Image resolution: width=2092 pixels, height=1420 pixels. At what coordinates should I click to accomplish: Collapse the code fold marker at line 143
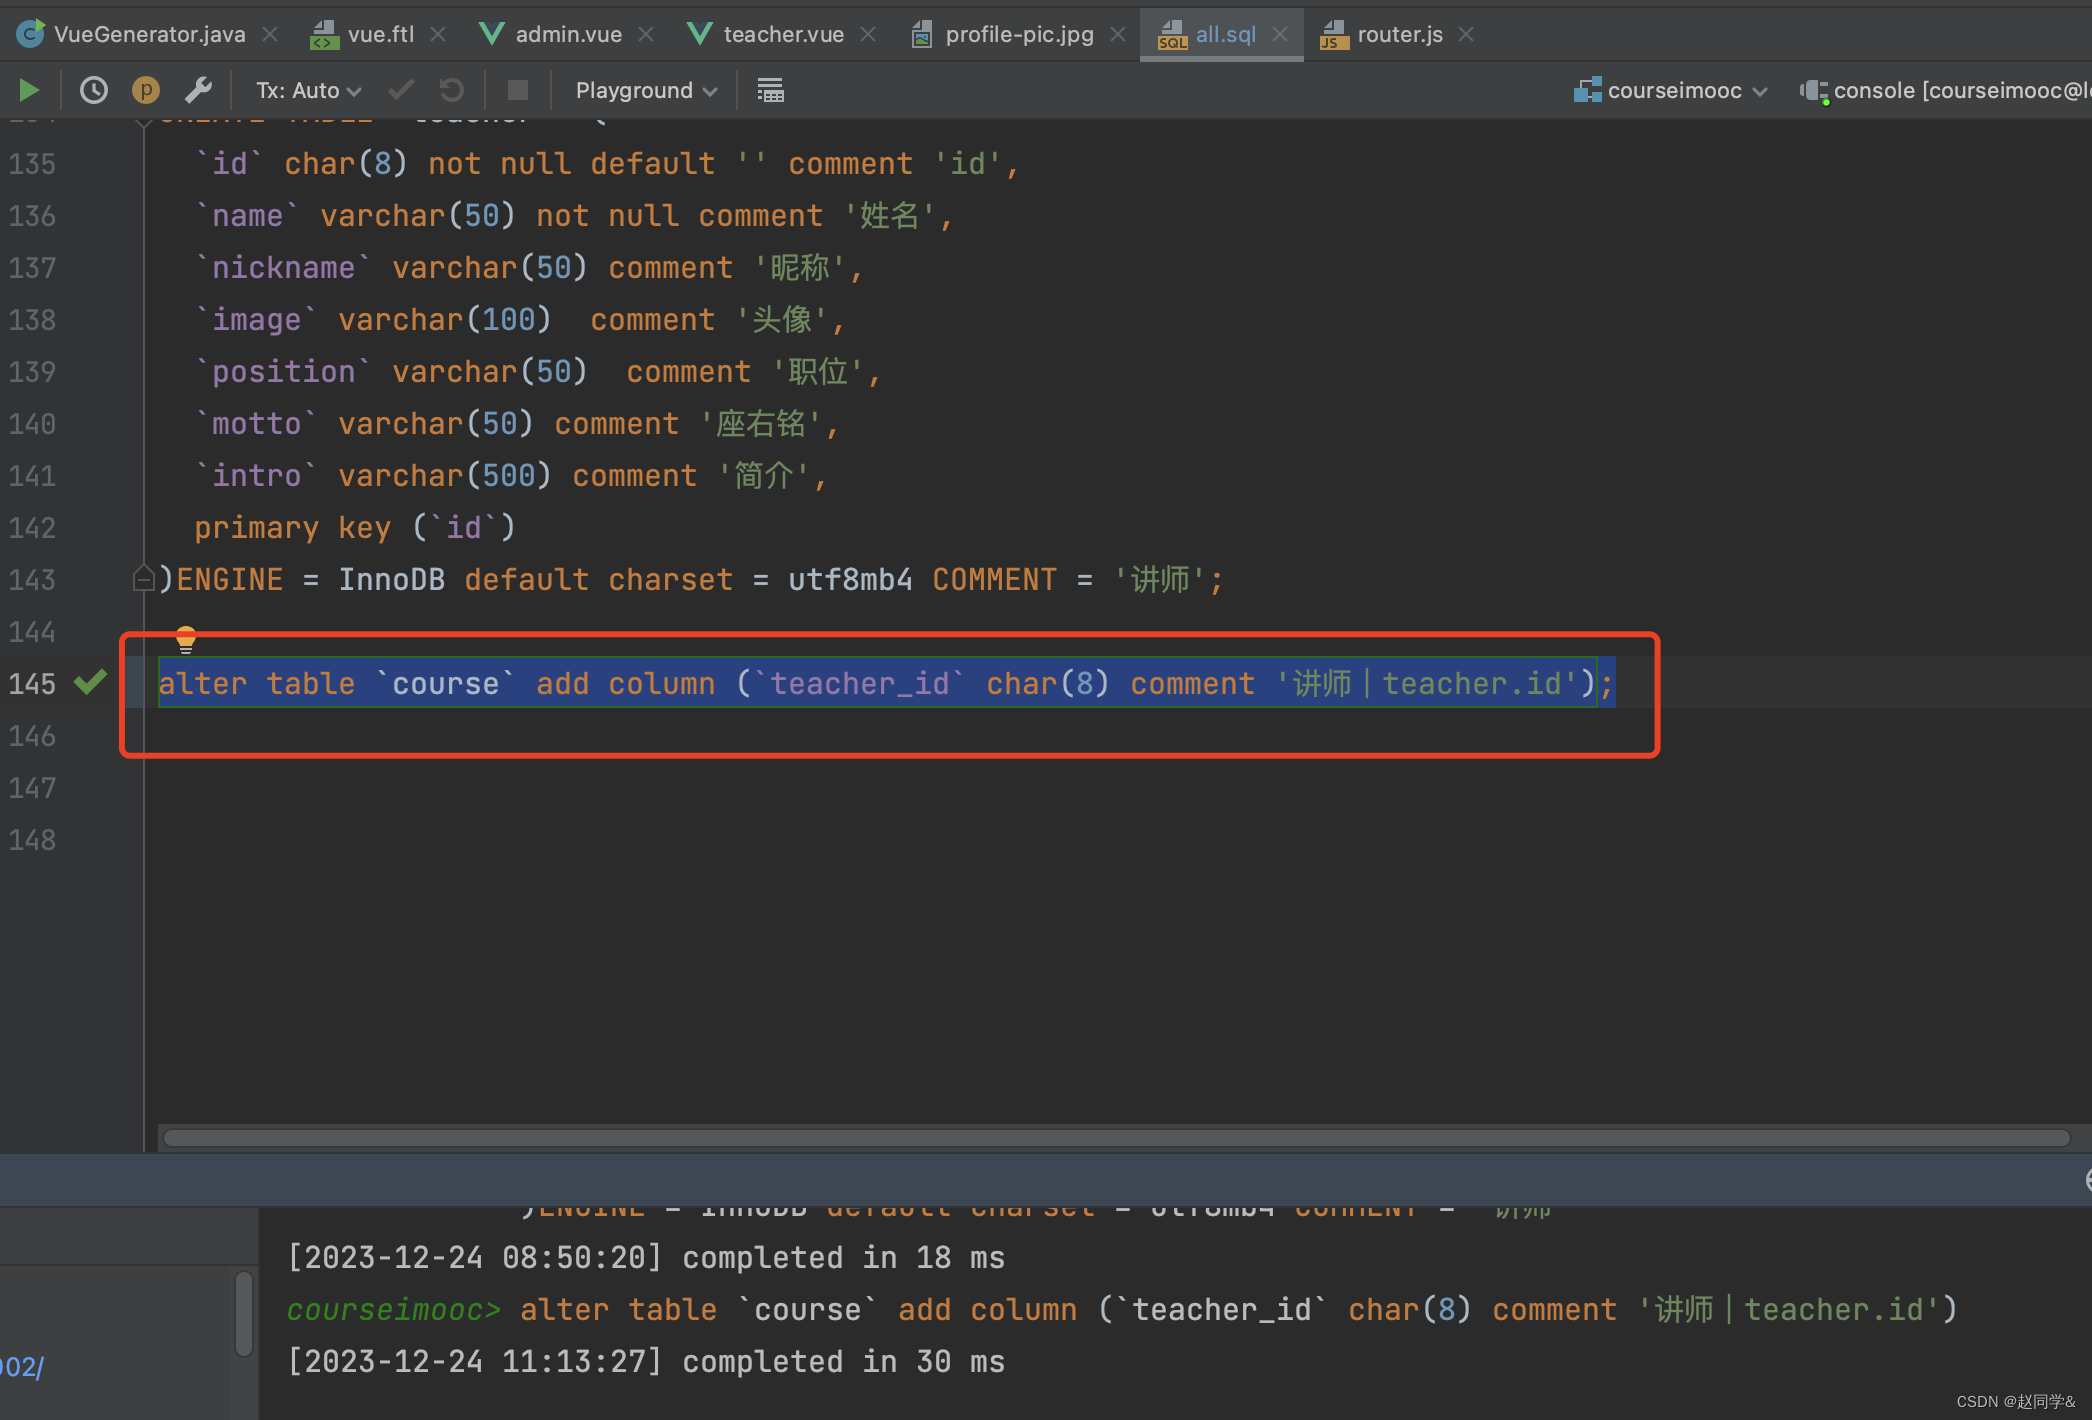[x=143, y=579]
